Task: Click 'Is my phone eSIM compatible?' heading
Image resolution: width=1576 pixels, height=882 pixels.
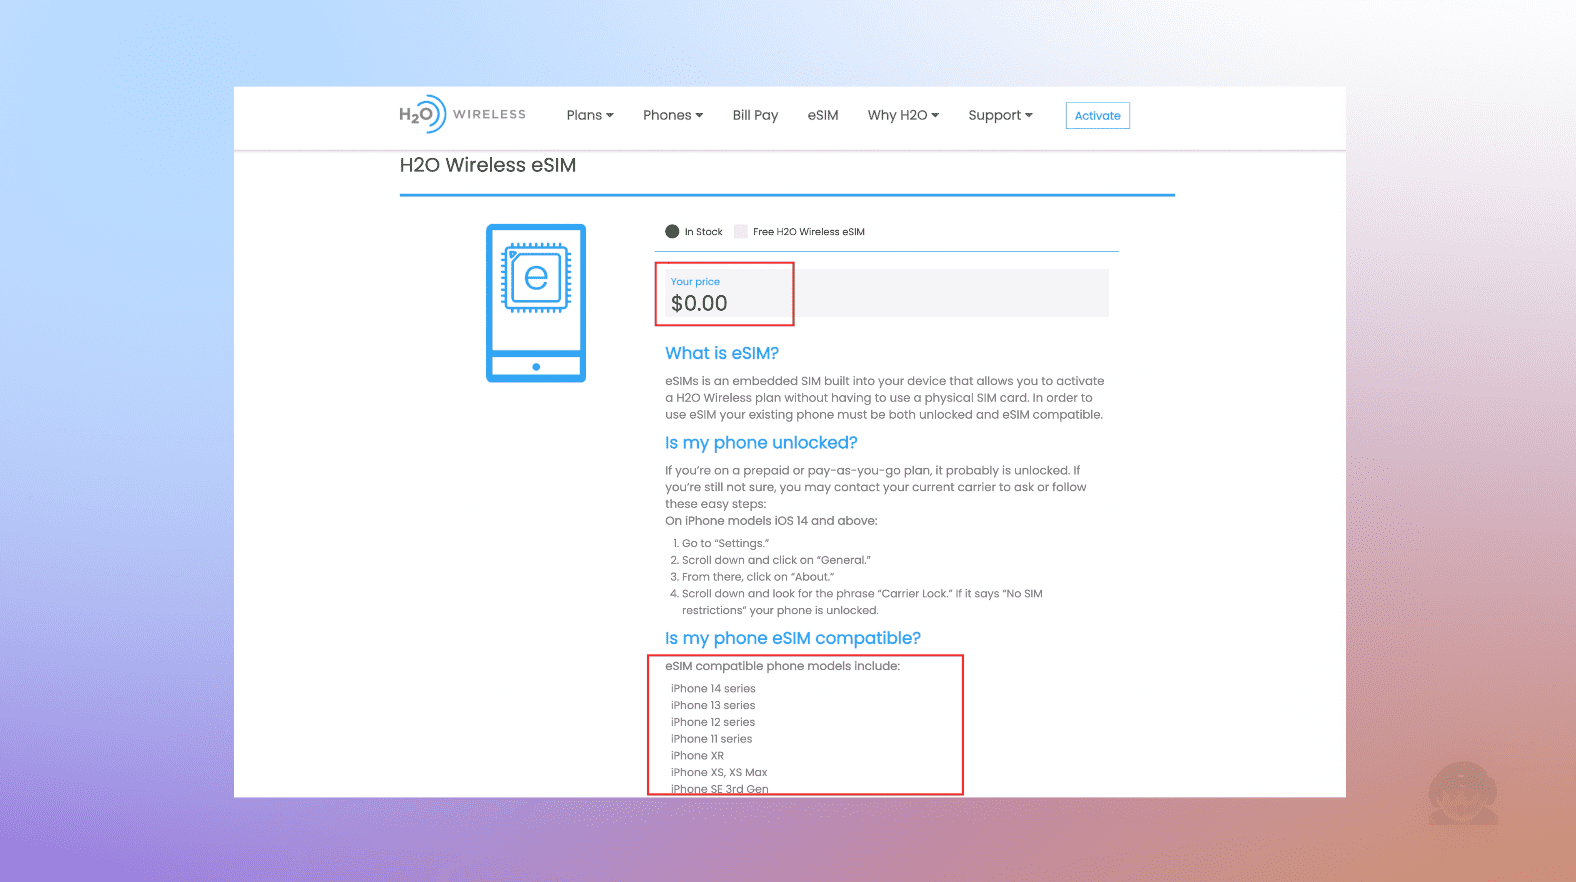Action: pos(793,638)
